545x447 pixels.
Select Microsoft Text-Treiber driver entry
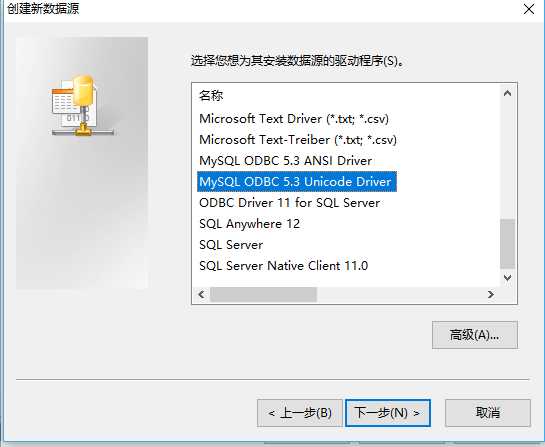(x=298, y=140)
